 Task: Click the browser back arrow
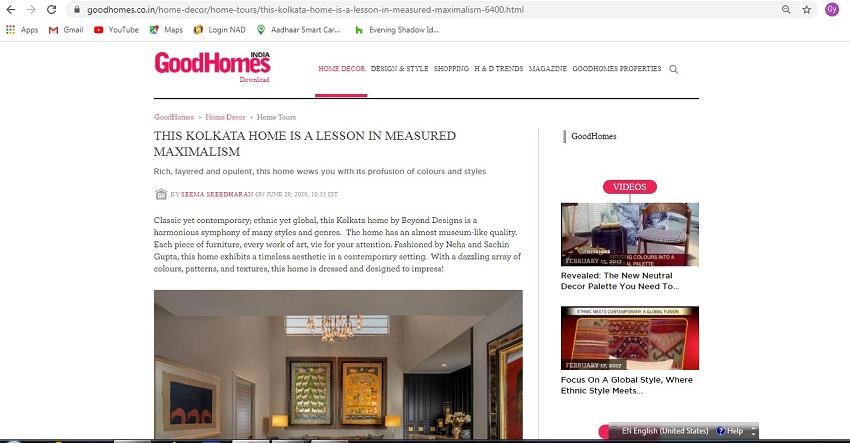(10, 10)
